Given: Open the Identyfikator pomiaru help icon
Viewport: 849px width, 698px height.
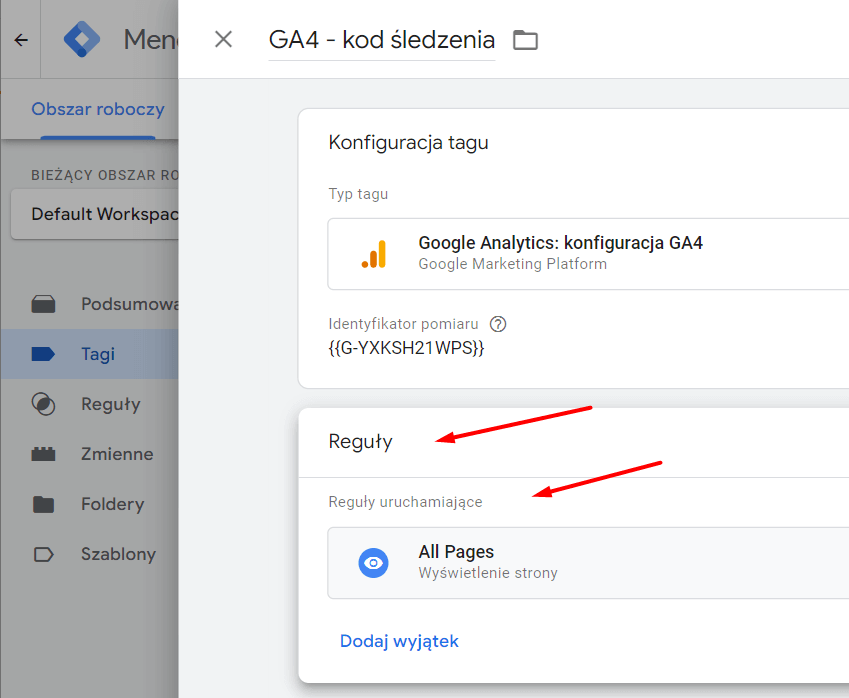Looking at the screenshot, I should point(498,324).
